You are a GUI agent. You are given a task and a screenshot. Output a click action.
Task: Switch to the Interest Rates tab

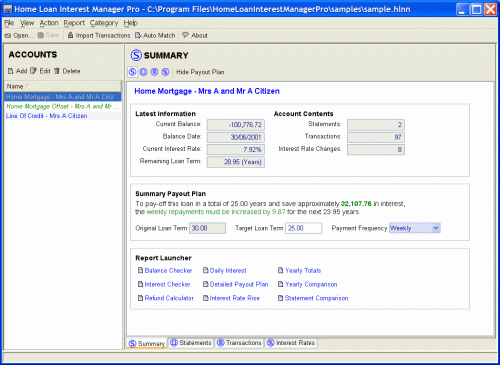(x=291, y=343)
